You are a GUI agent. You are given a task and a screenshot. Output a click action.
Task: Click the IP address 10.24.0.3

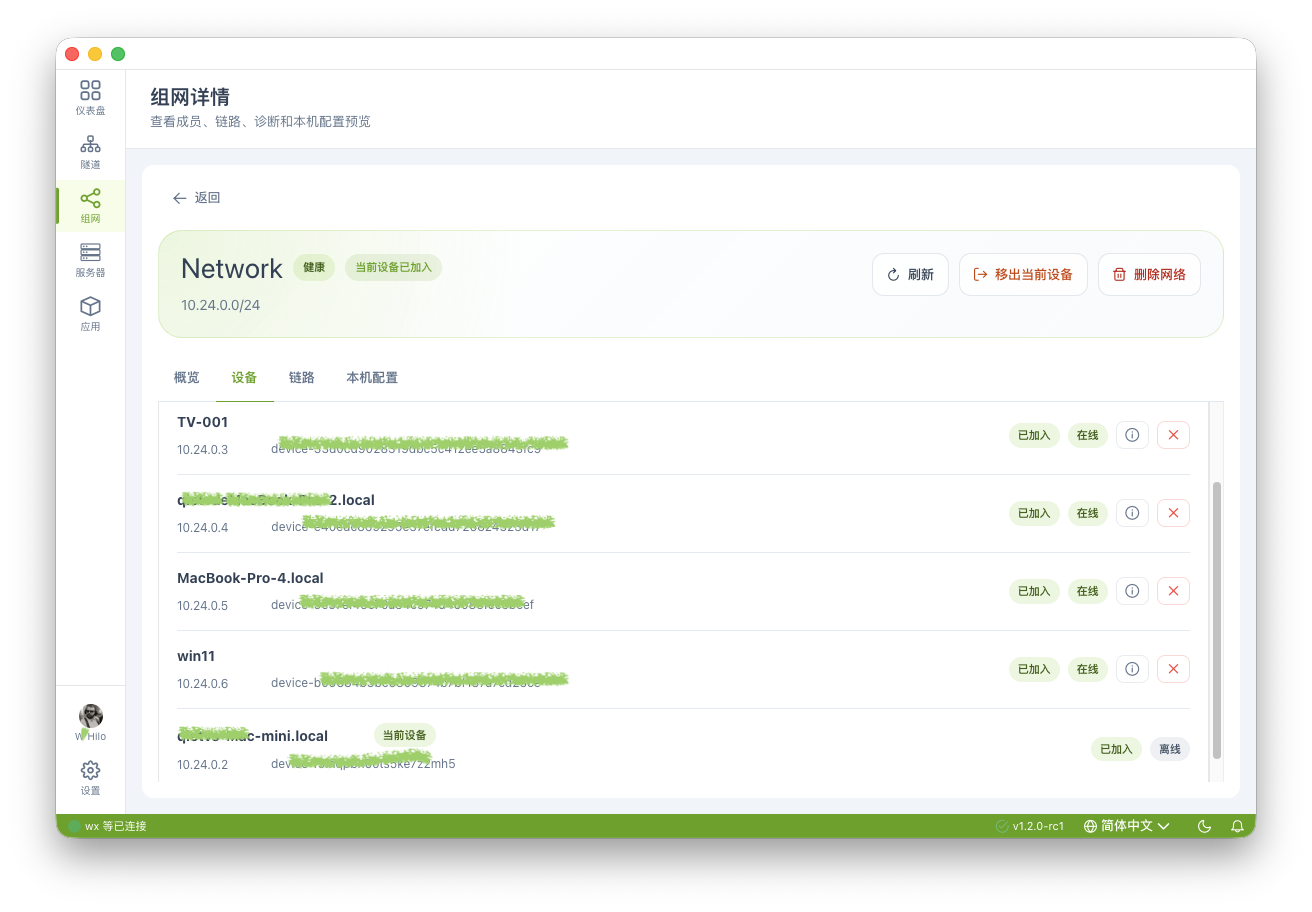coord(203,449)
